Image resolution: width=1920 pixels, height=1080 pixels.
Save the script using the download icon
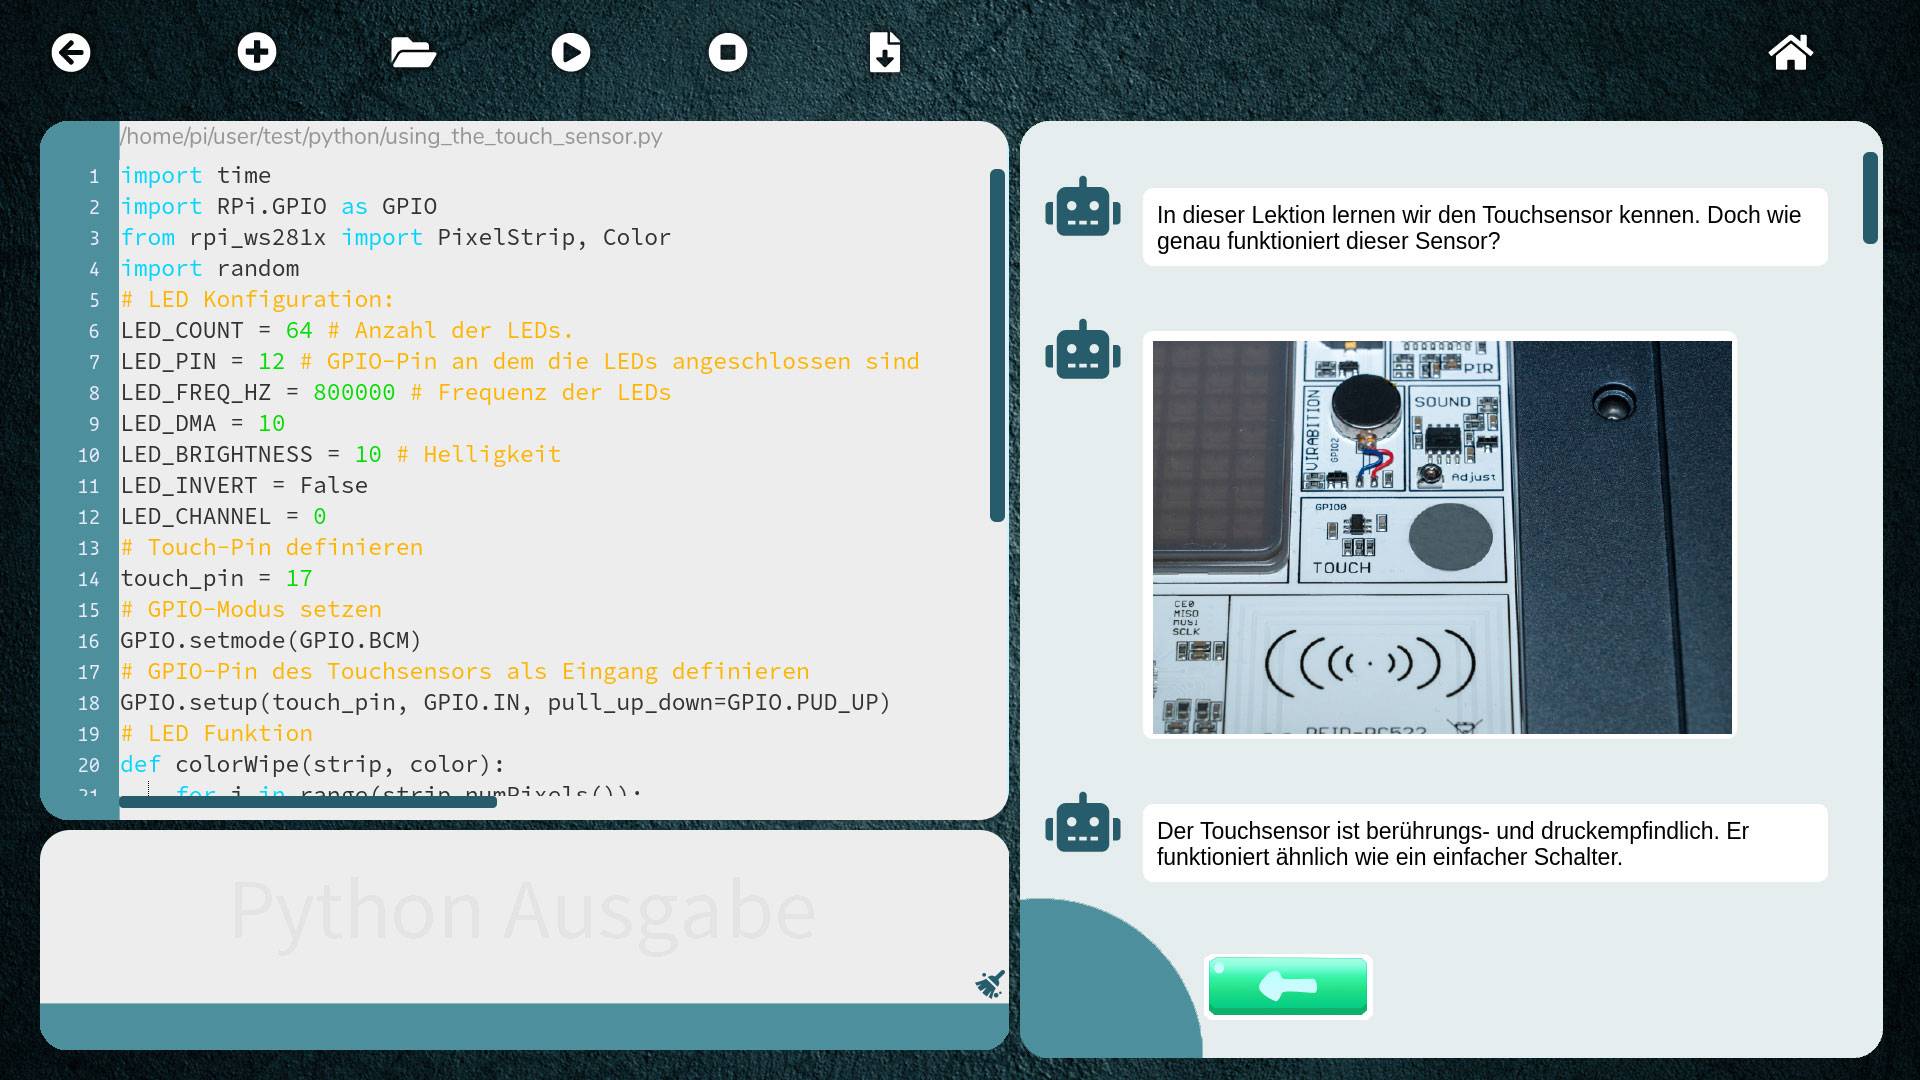[885, 52]
